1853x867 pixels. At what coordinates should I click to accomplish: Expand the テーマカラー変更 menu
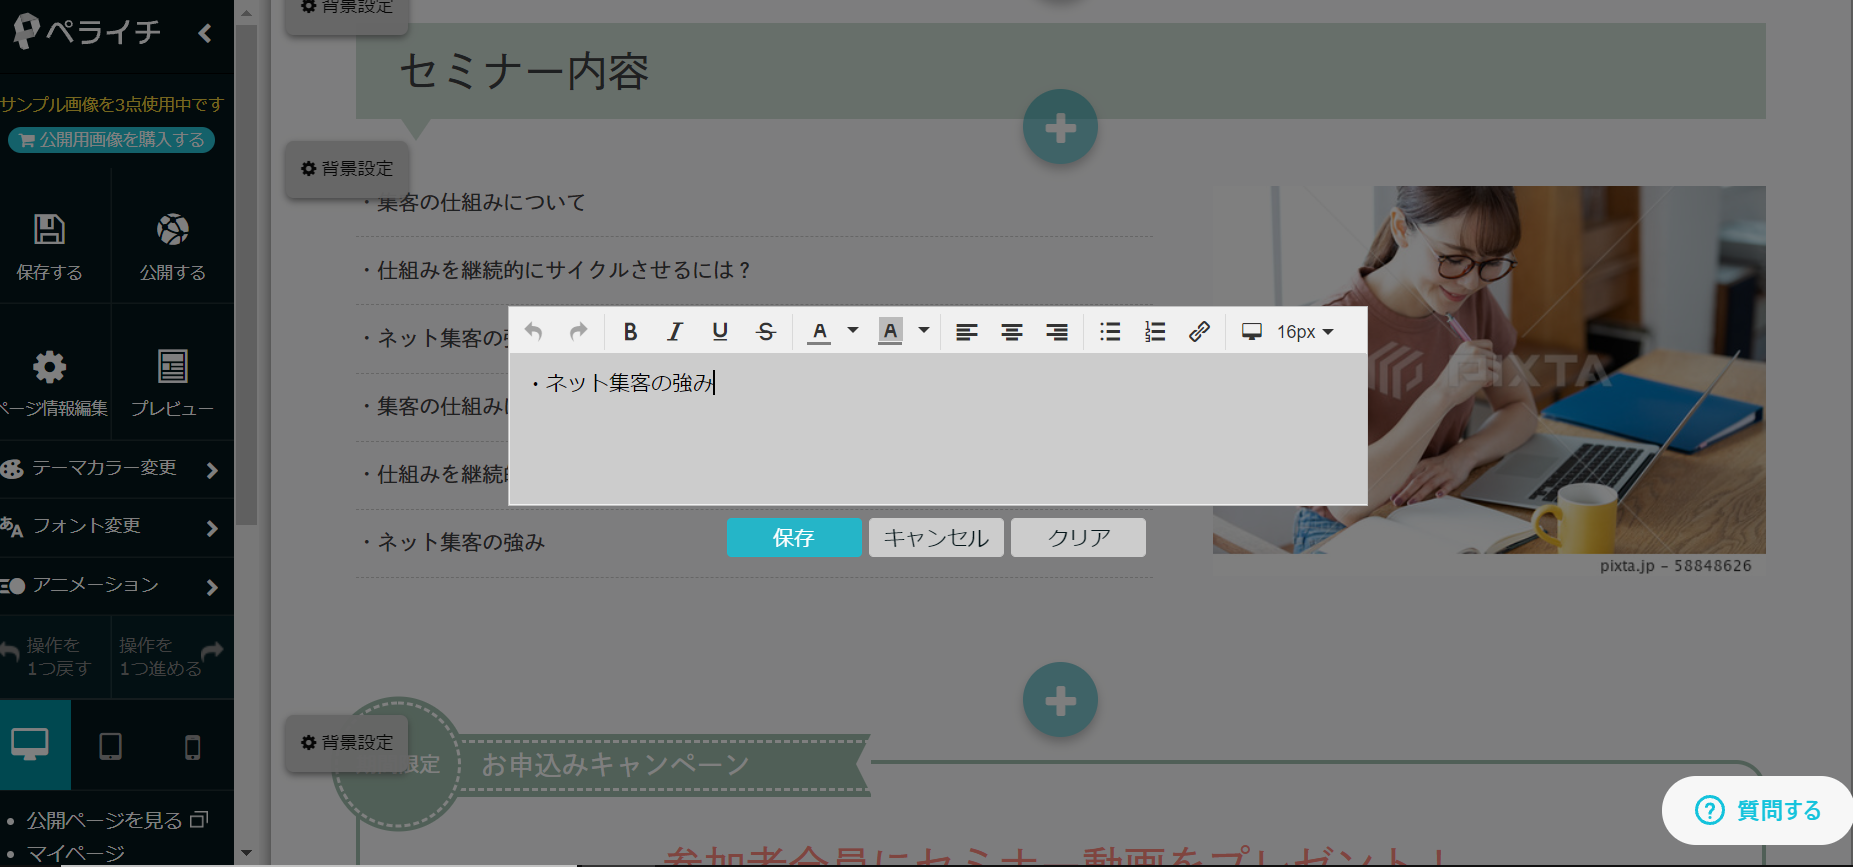coord(116,469)
